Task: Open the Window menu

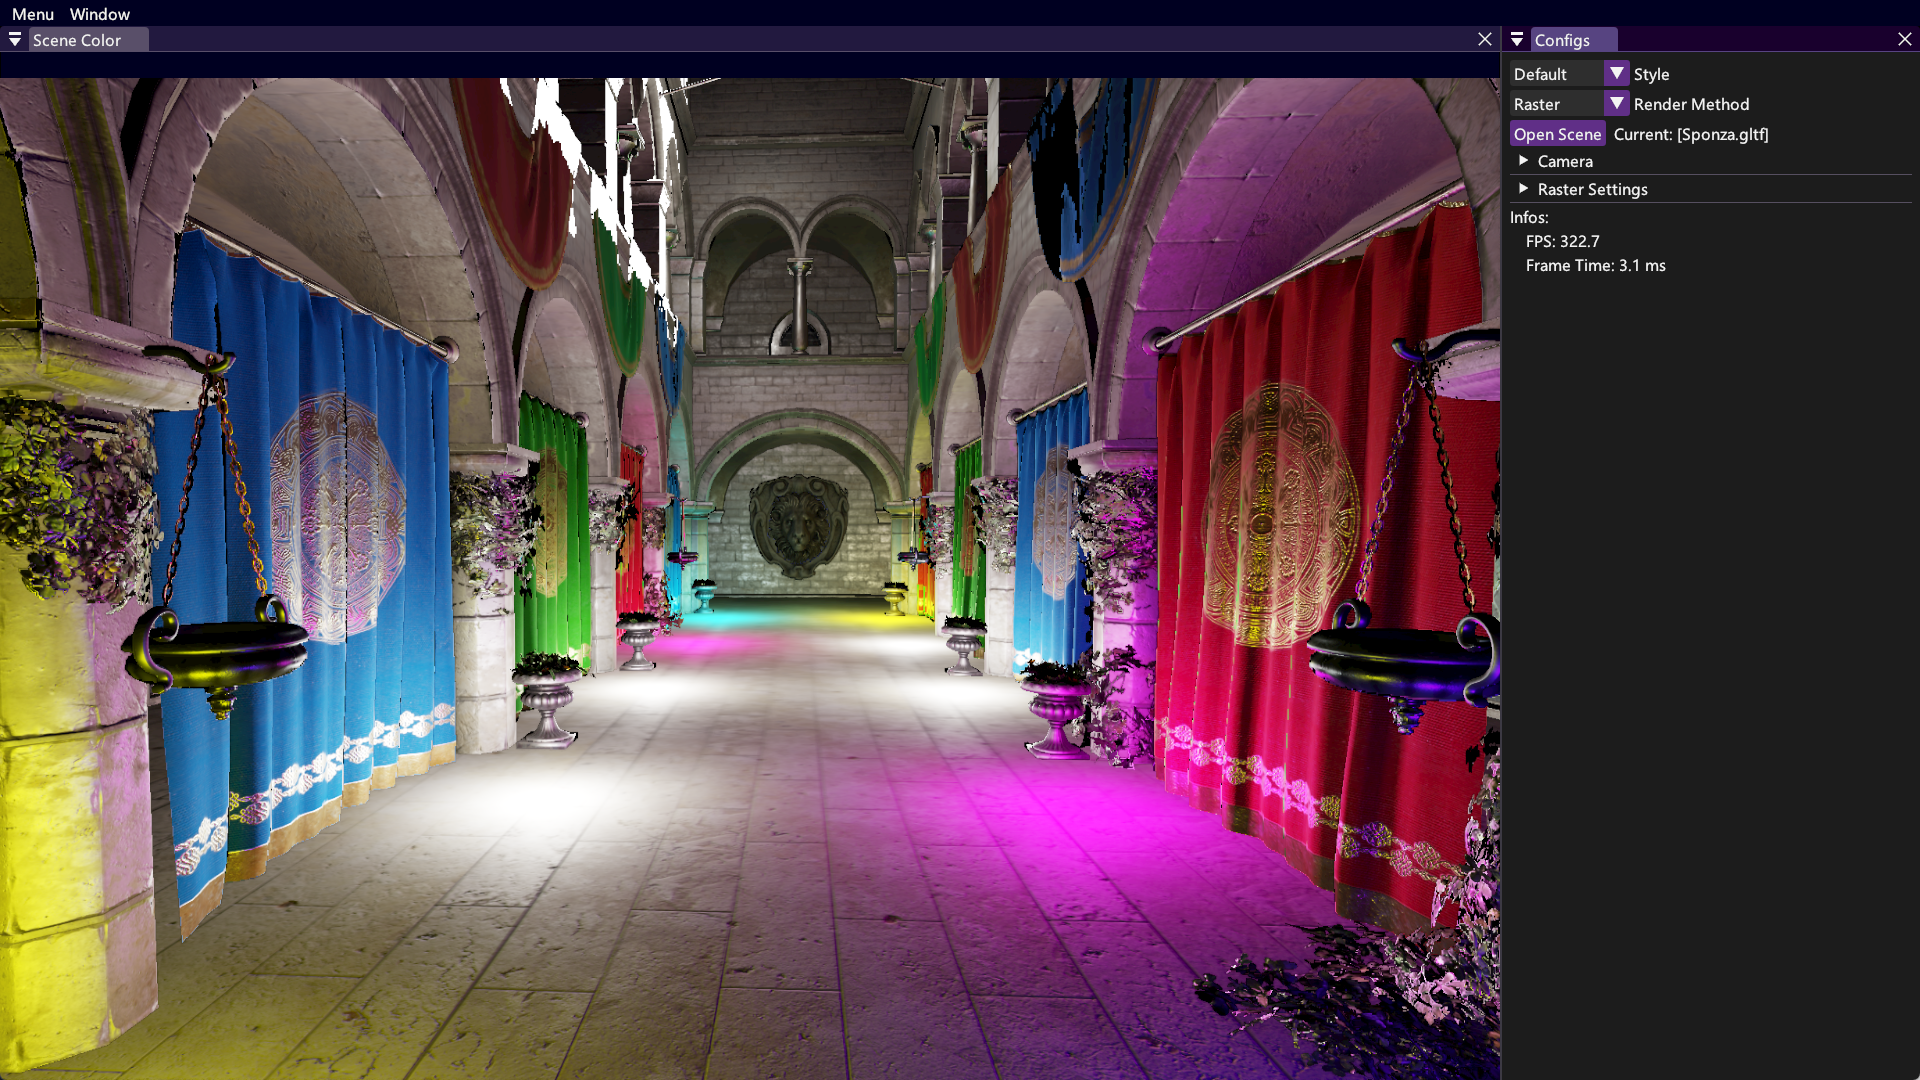Action: [99, 13]
